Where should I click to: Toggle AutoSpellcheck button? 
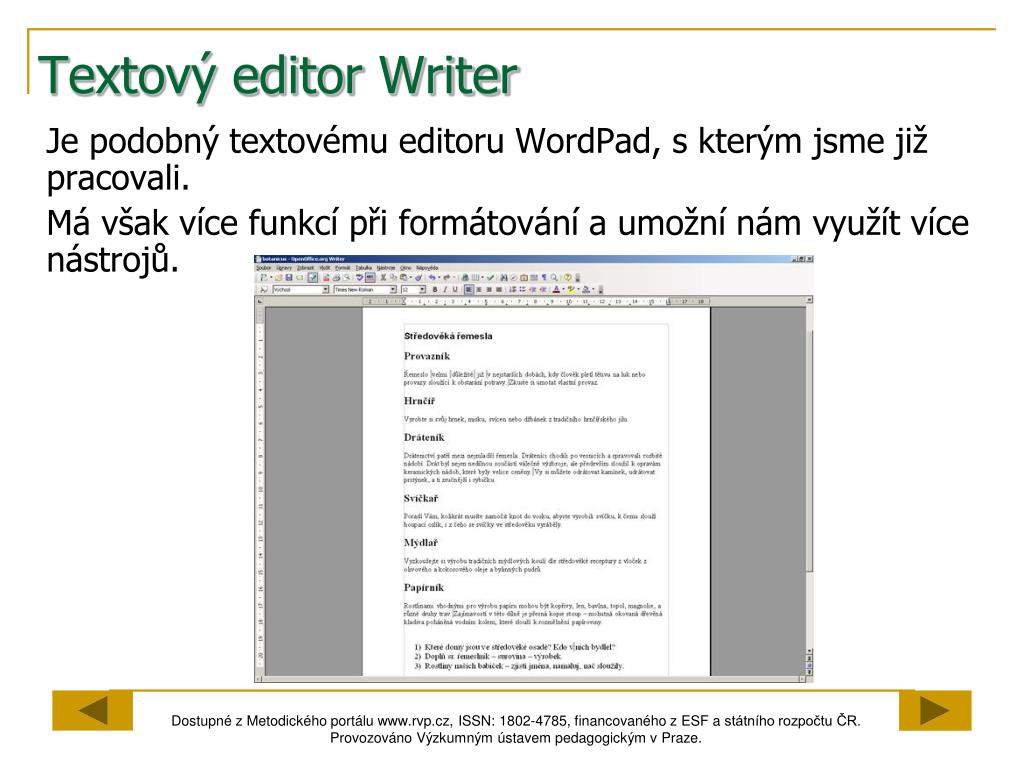coord(370,277)
